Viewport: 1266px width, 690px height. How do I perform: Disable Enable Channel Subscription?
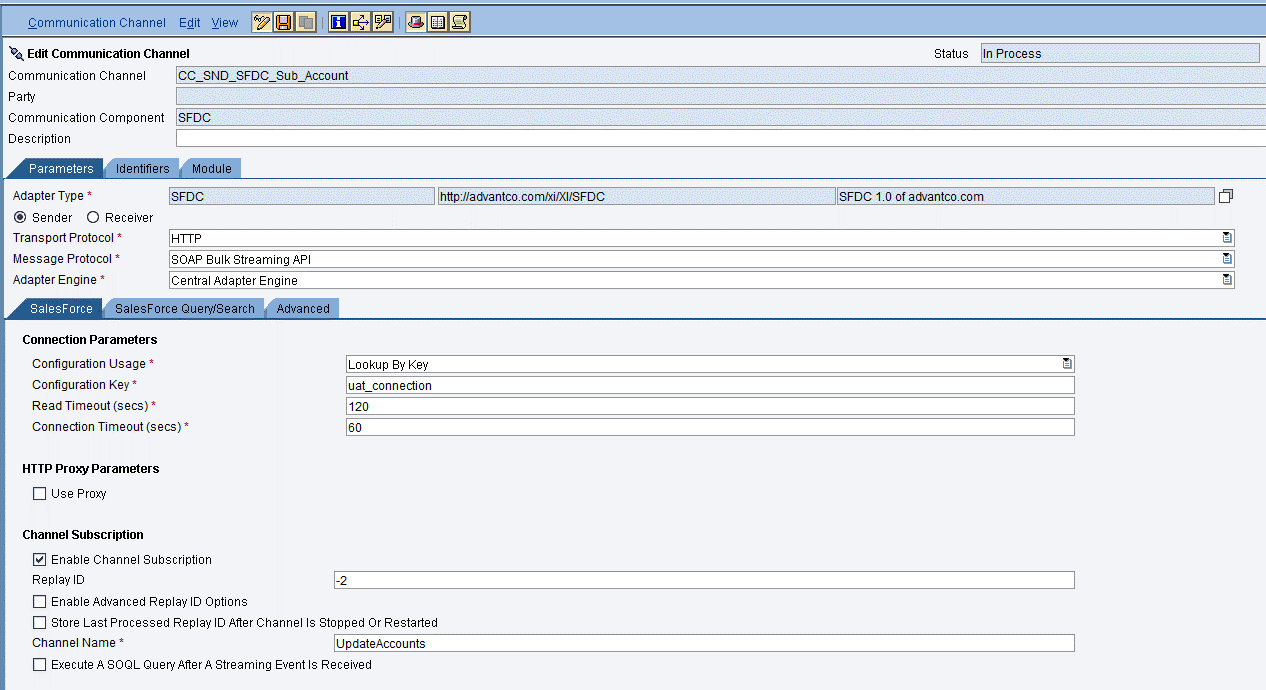pyautogui.click(x=39, y=559)
